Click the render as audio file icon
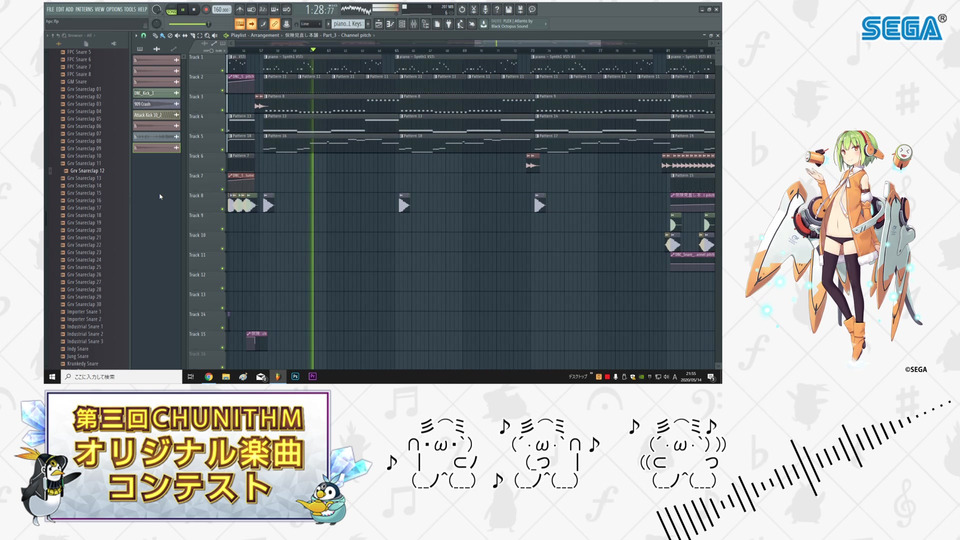 [x=520, y=9]
